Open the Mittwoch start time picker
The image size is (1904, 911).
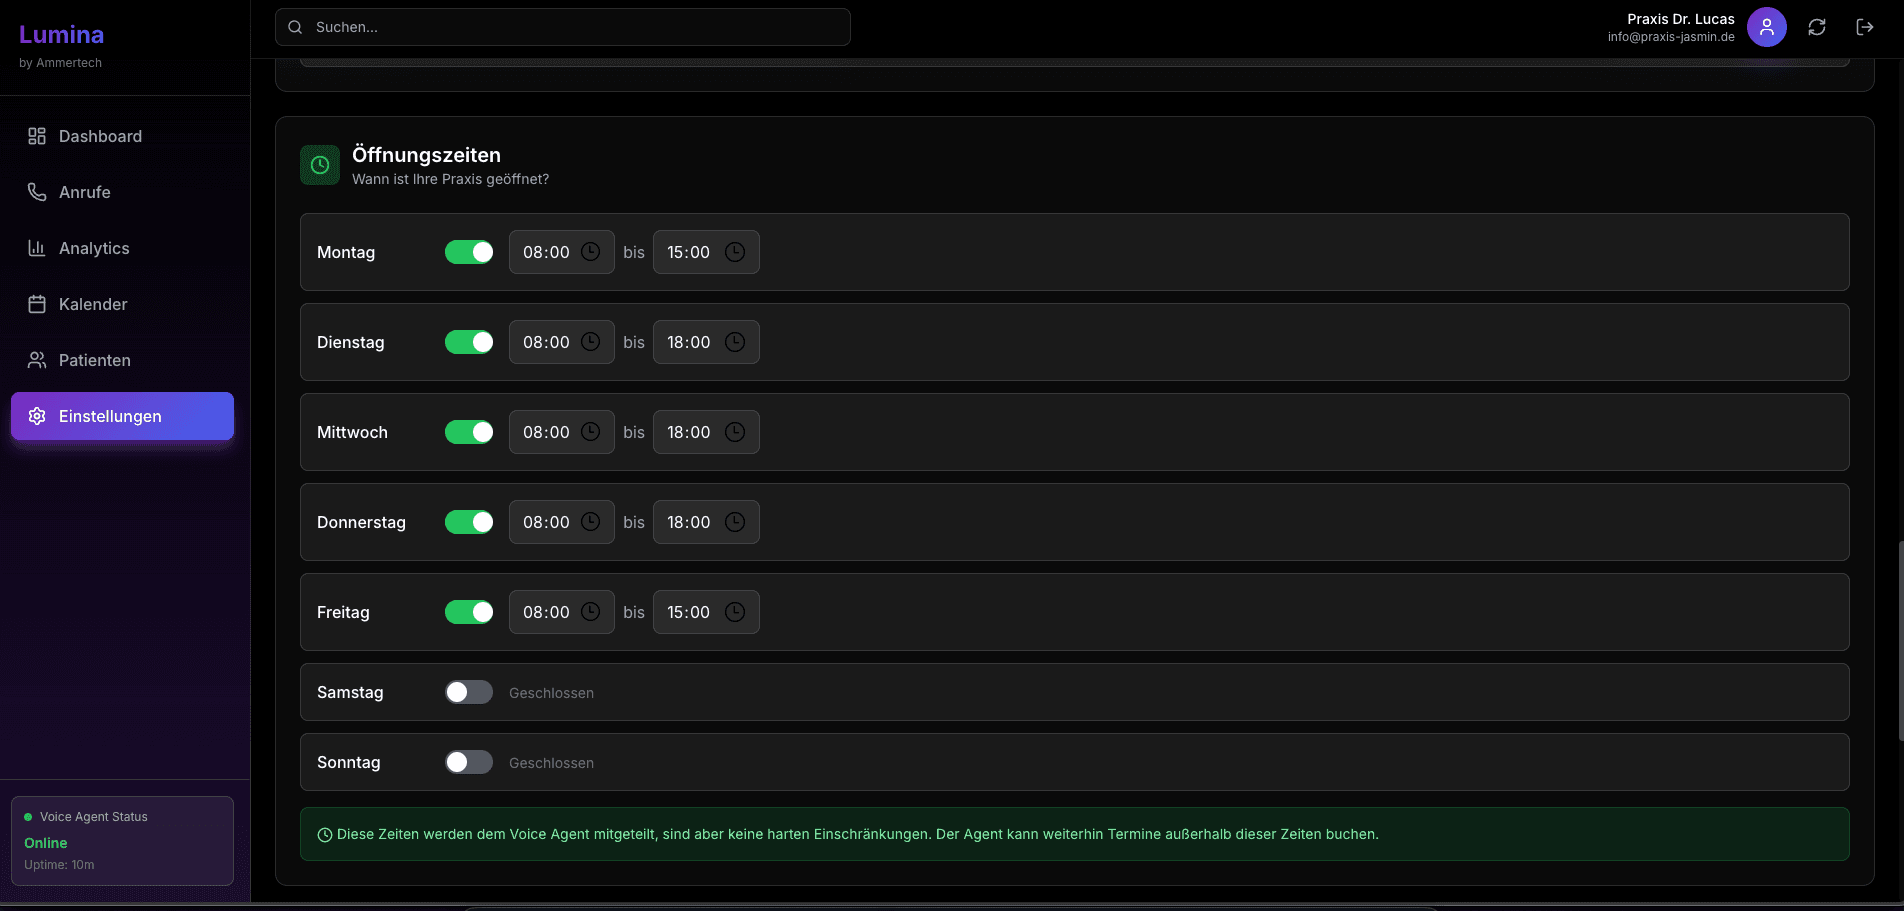click(x=547, y=432)
